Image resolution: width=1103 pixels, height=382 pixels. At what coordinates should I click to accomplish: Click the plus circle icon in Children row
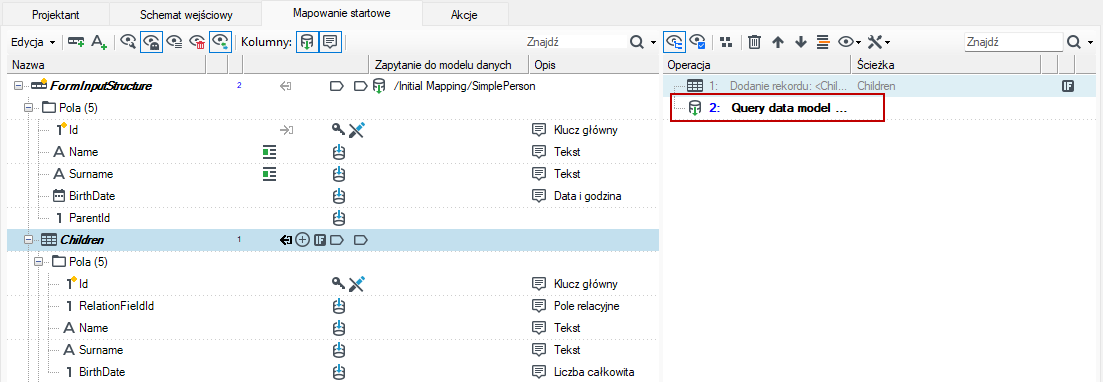302,240
